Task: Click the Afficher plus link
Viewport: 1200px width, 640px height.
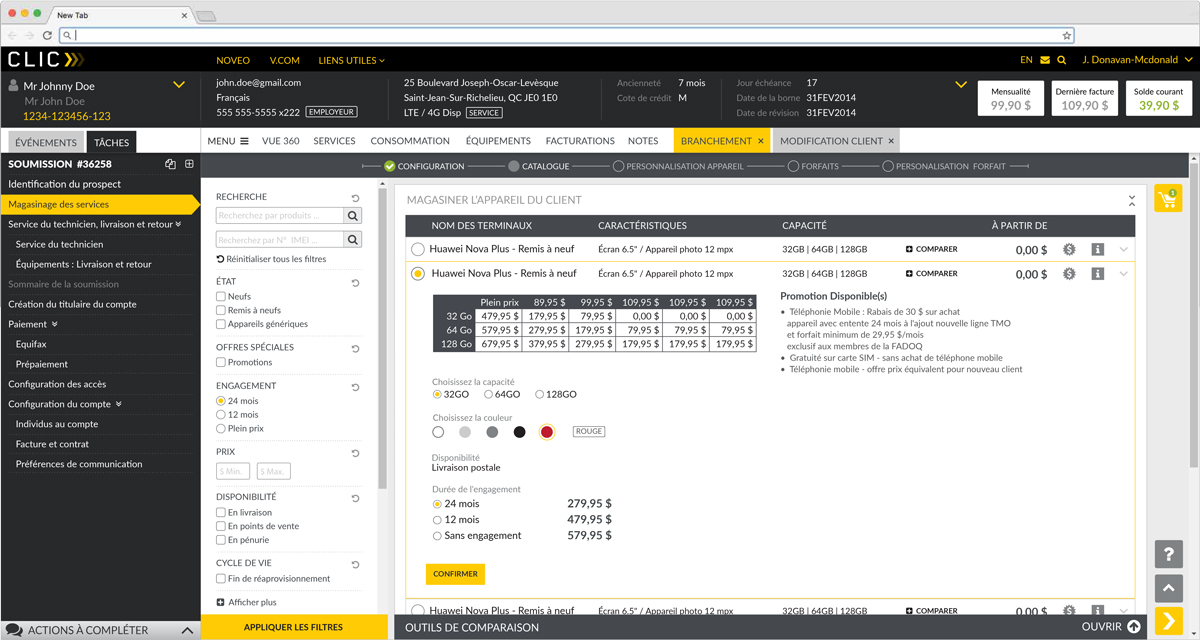Action: click(246, 602)
